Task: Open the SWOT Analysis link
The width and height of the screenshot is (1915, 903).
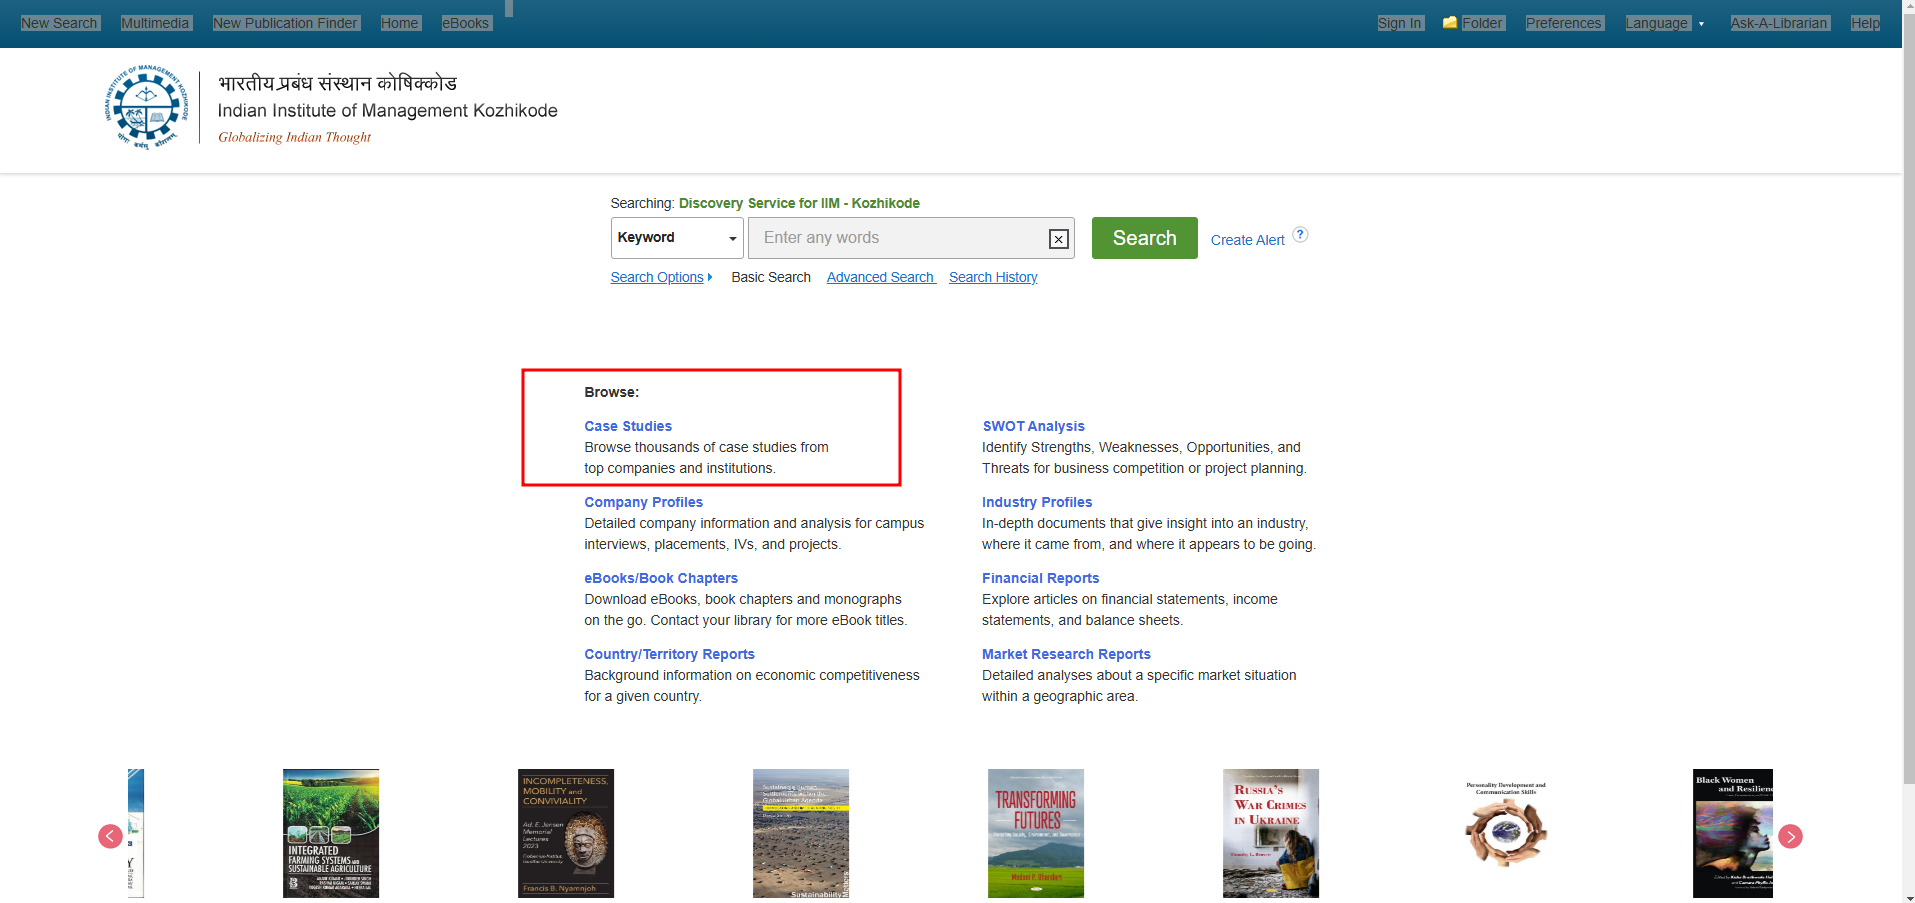Action: coord(1033,426)
